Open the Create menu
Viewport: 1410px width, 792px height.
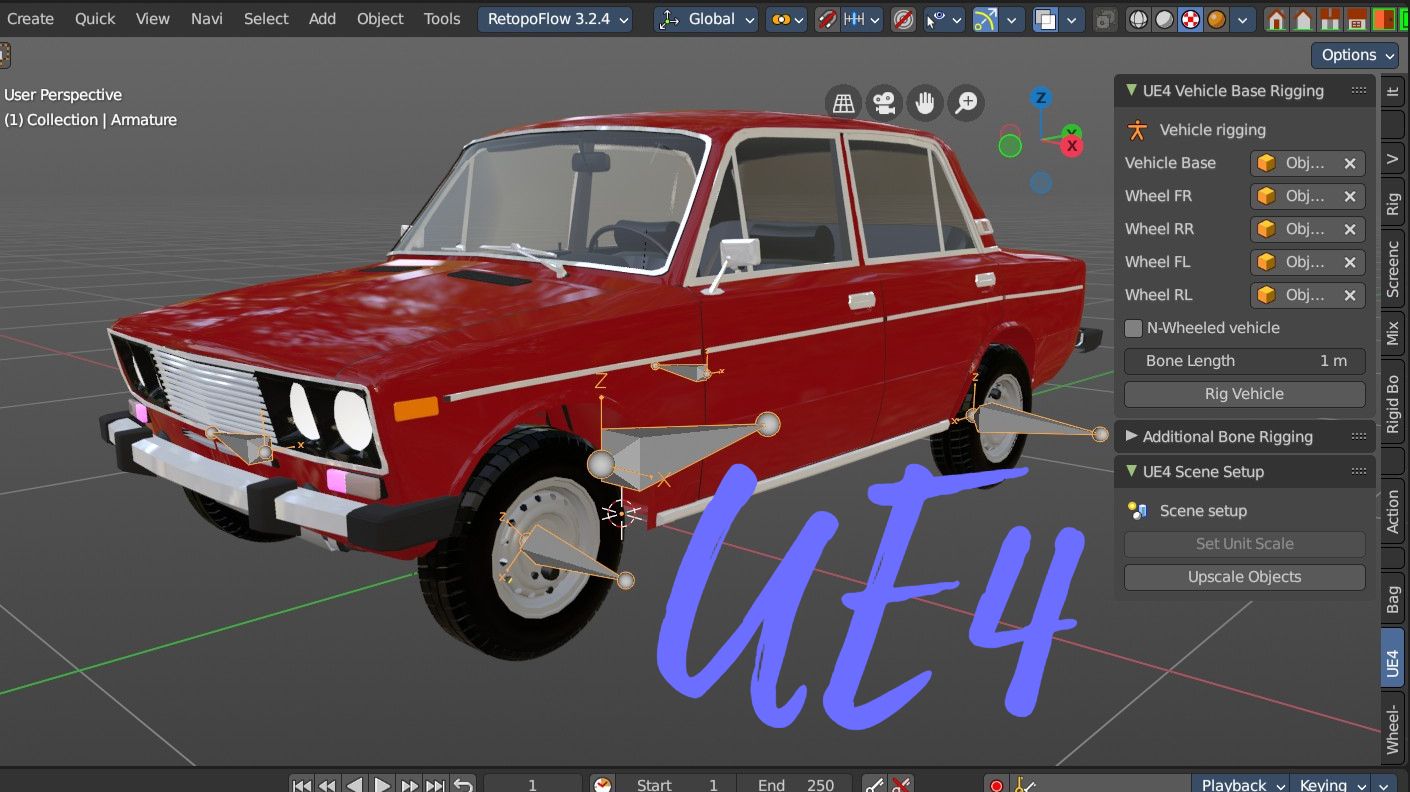[30, 19]
